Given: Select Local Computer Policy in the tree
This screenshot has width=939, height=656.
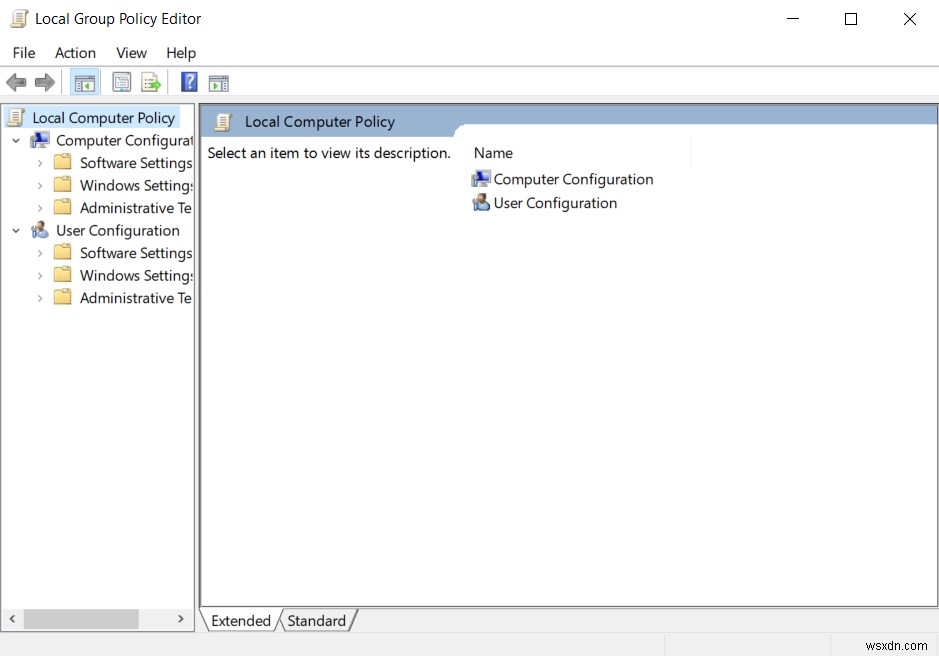Looking at the screenshot, I should click(x=104, y=117).
